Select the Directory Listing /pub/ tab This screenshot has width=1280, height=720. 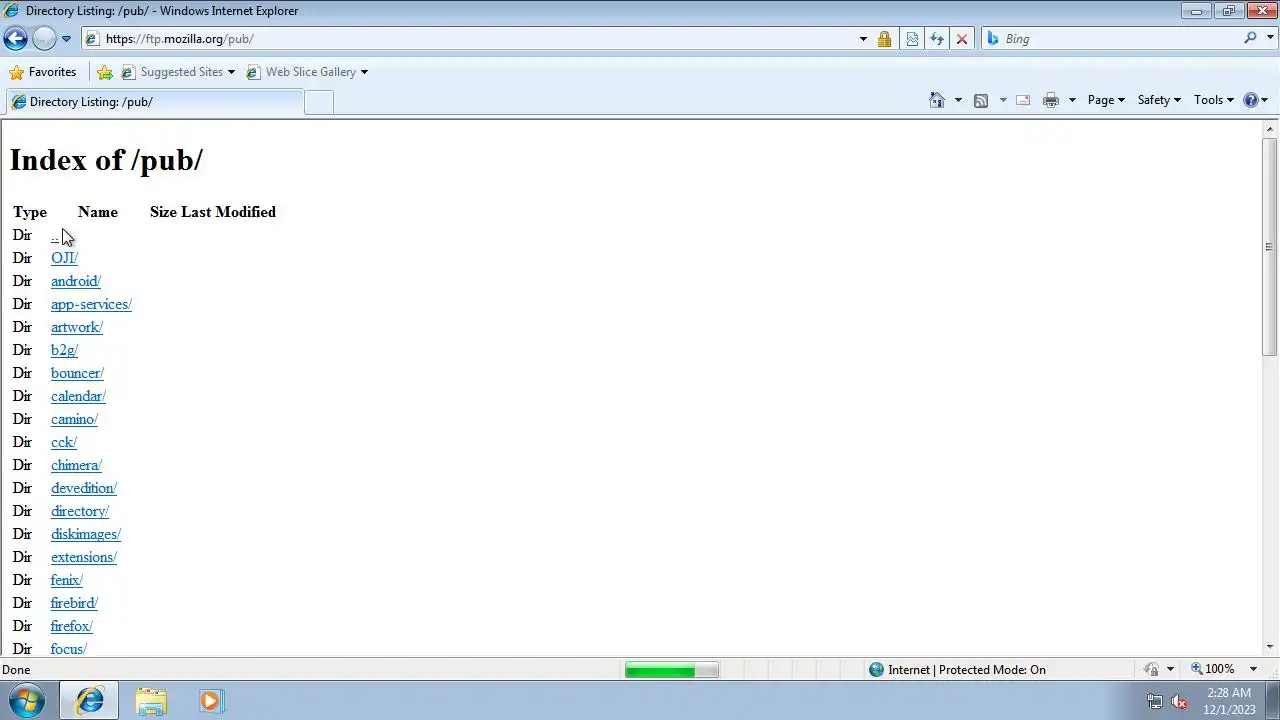[155, 102]
